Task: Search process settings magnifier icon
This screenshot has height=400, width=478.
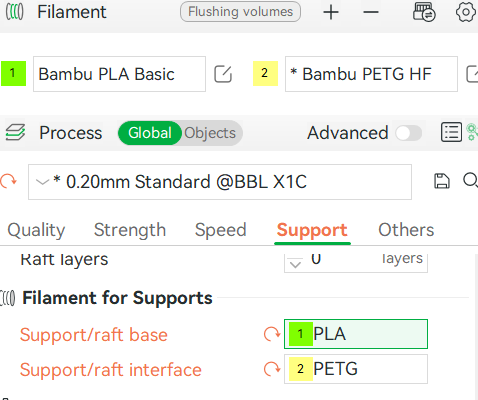Action: (470, 181)
